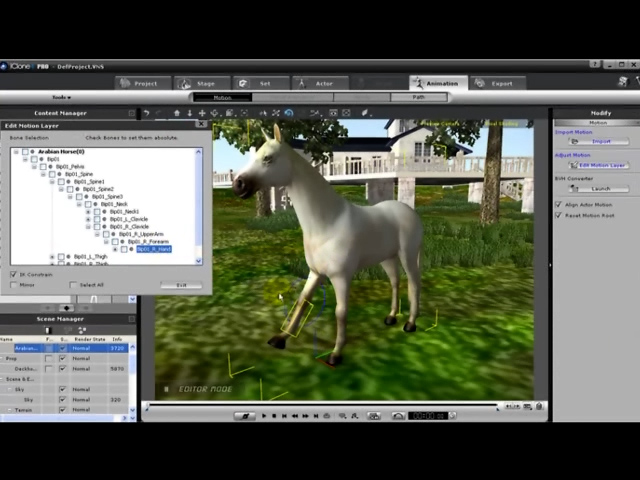640x480 pixels.
Task: Check the Bip01_R_Hand bone checkbox
Action: [124, 249]
